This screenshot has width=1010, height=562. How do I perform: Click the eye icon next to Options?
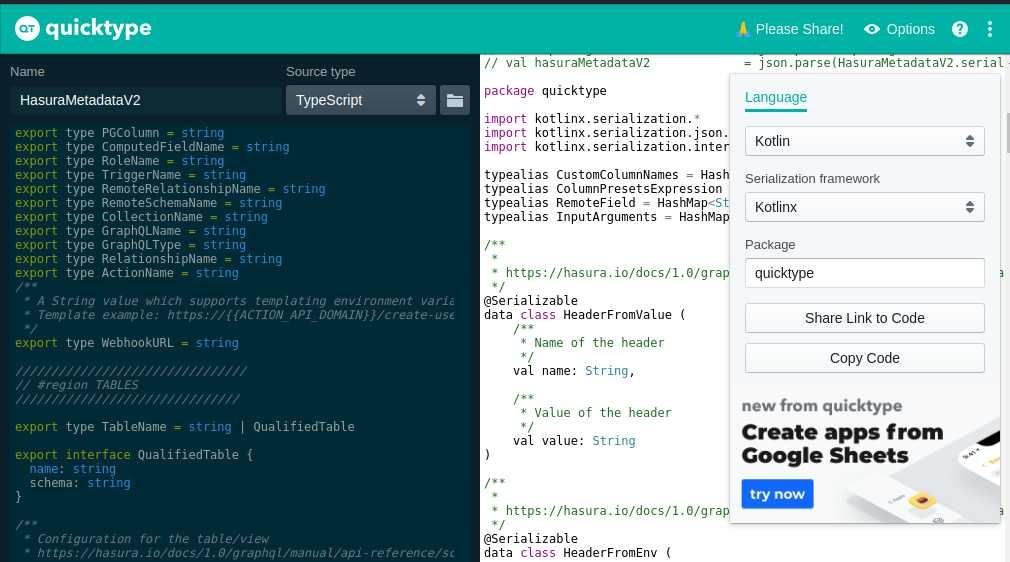point(872,29)
